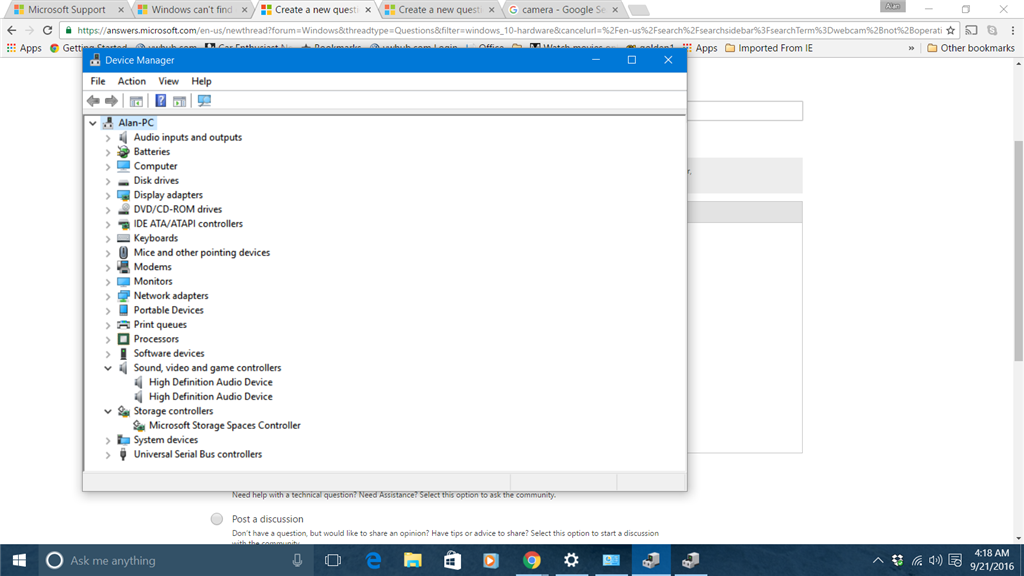Click the Forward arrow in Device Manager toolbar
This screenshot has width=1024, height=576.
point(112,101)
